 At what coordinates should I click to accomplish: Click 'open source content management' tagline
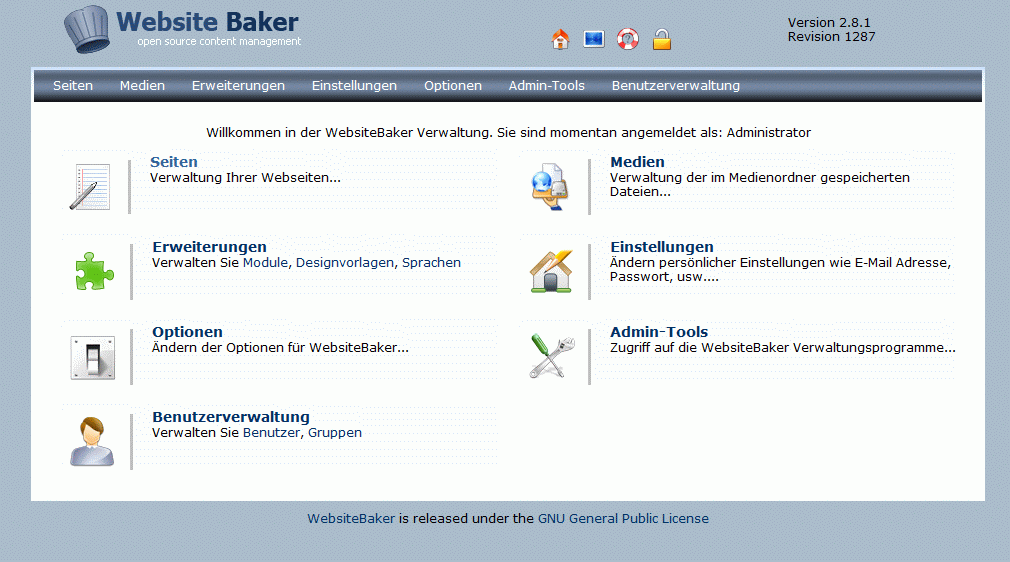click(x=219, y=41)
